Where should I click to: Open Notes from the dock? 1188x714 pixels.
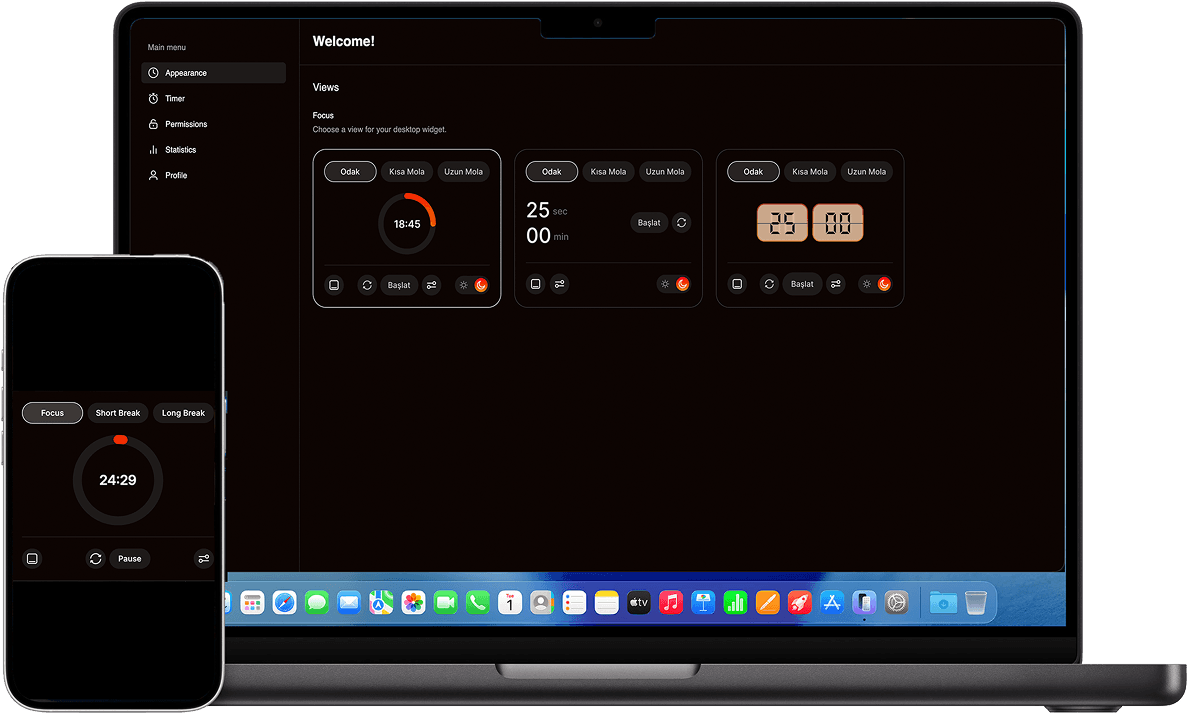click(606, 603)
